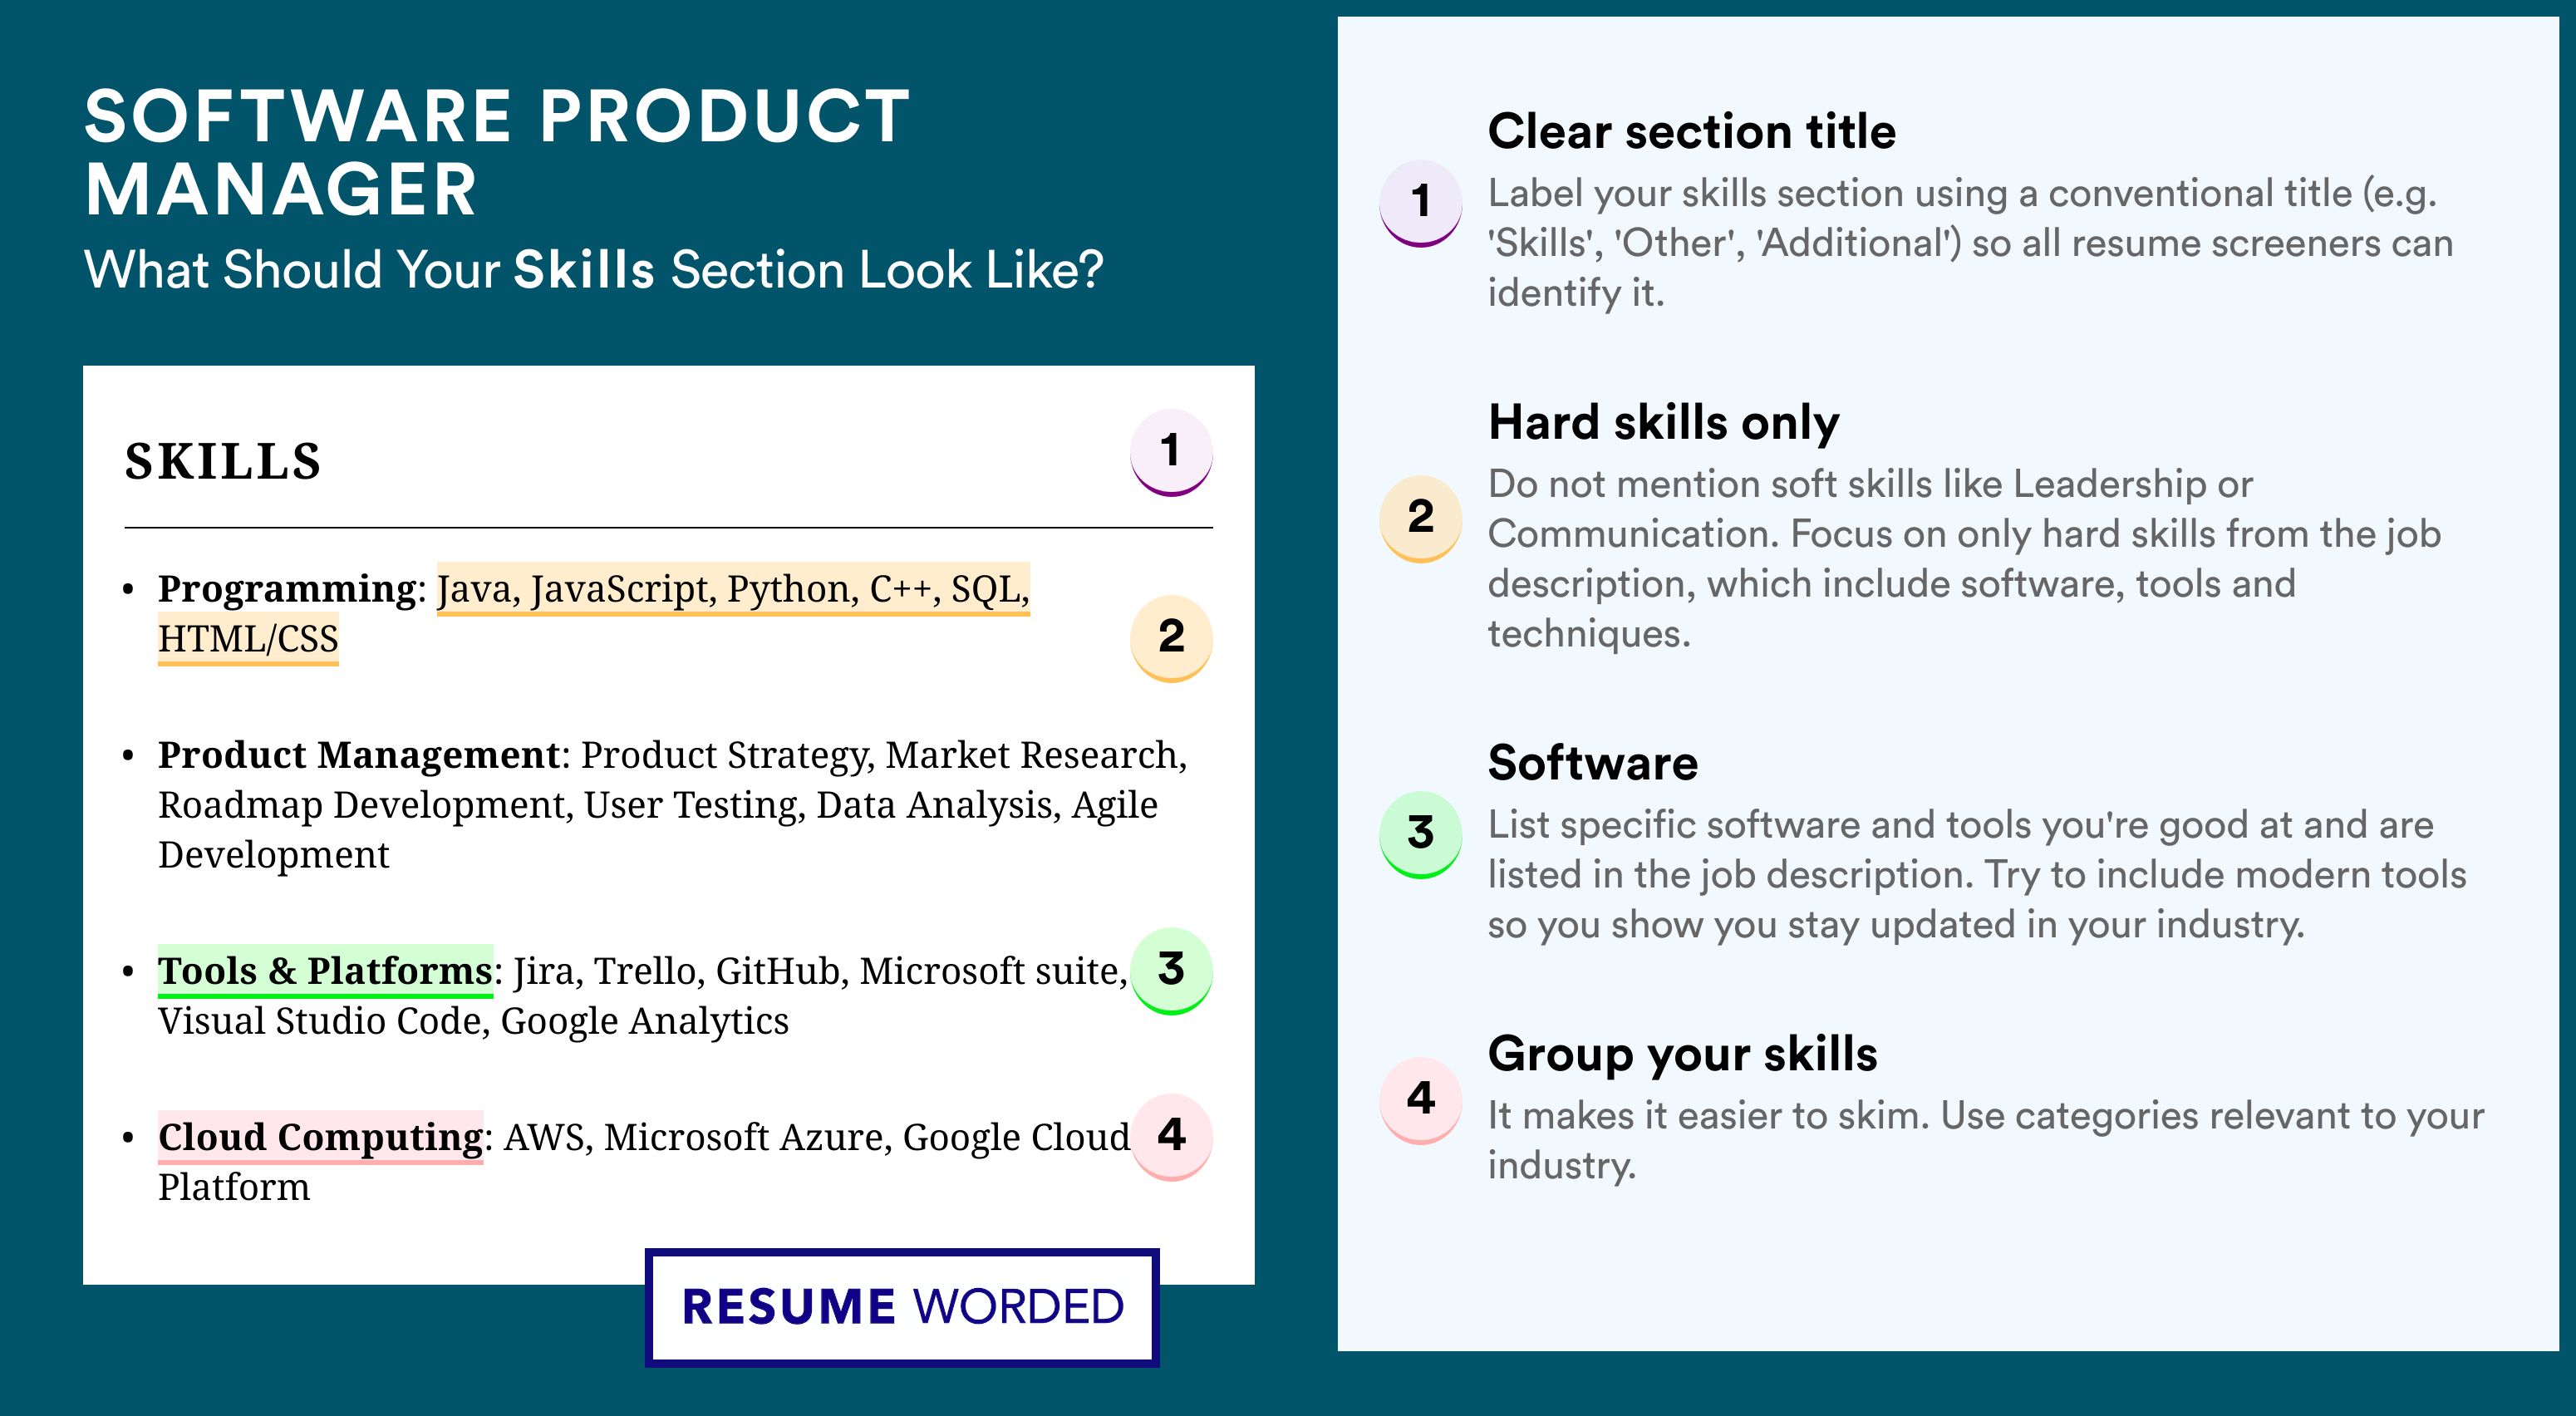Screen dimensions: 2576x1416
Task: Click the "Clear section title" heading
Action: [x=1691, y=131]
